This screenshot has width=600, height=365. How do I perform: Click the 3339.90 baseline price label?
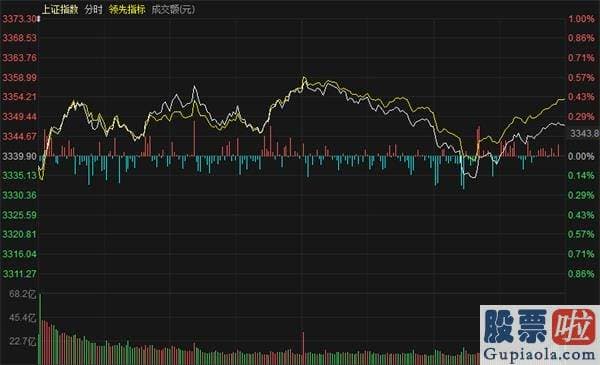click(19, 156)
